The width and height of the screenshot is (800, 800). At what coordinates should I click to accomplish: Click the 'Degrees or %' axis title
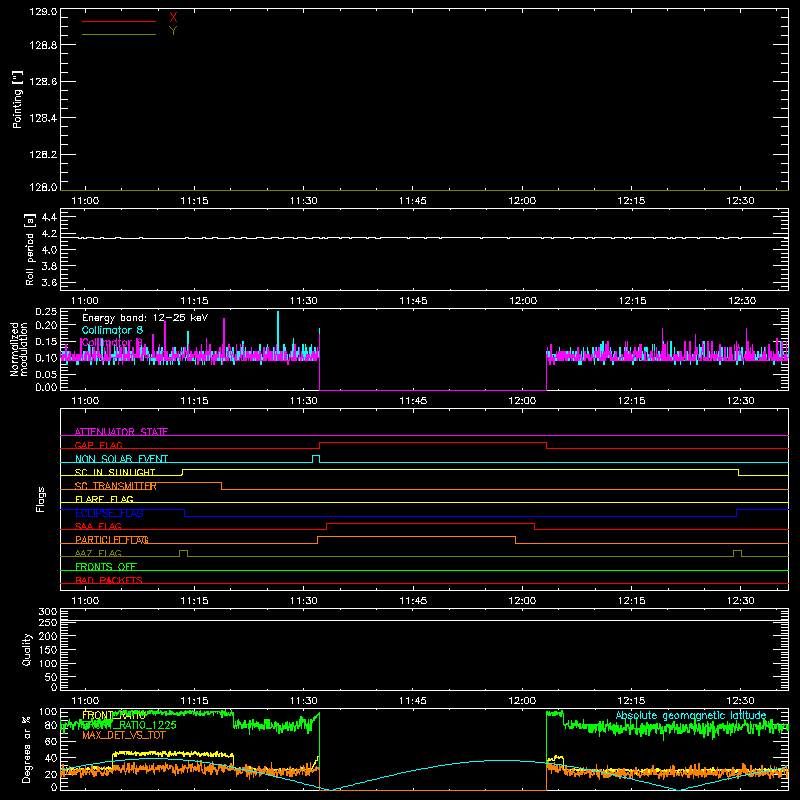(x=27, y=749)
